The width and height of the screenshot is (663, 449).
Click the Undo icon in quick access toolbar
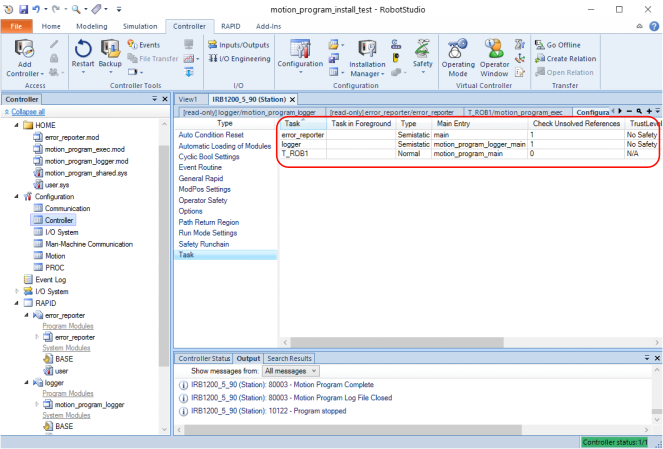click(x=36, y=9)
